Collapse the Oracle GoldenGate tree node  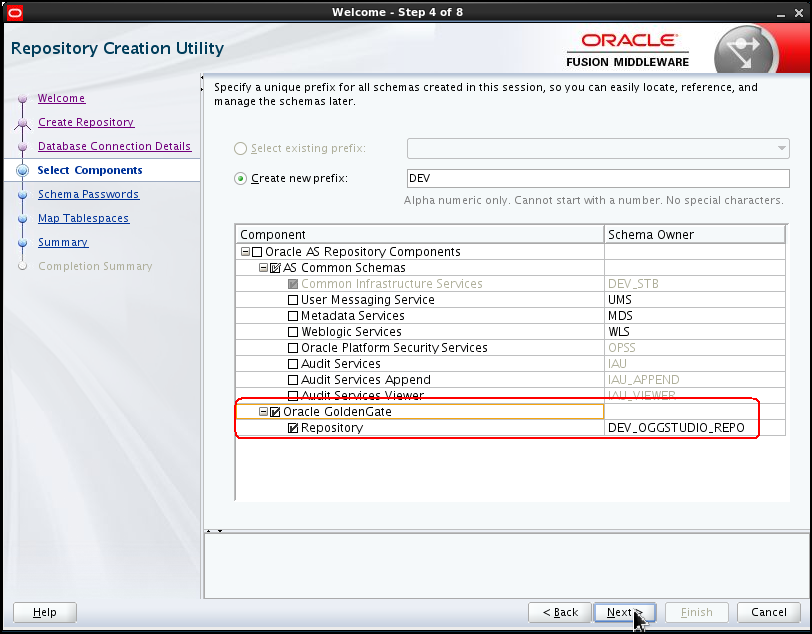coord(263,411)
